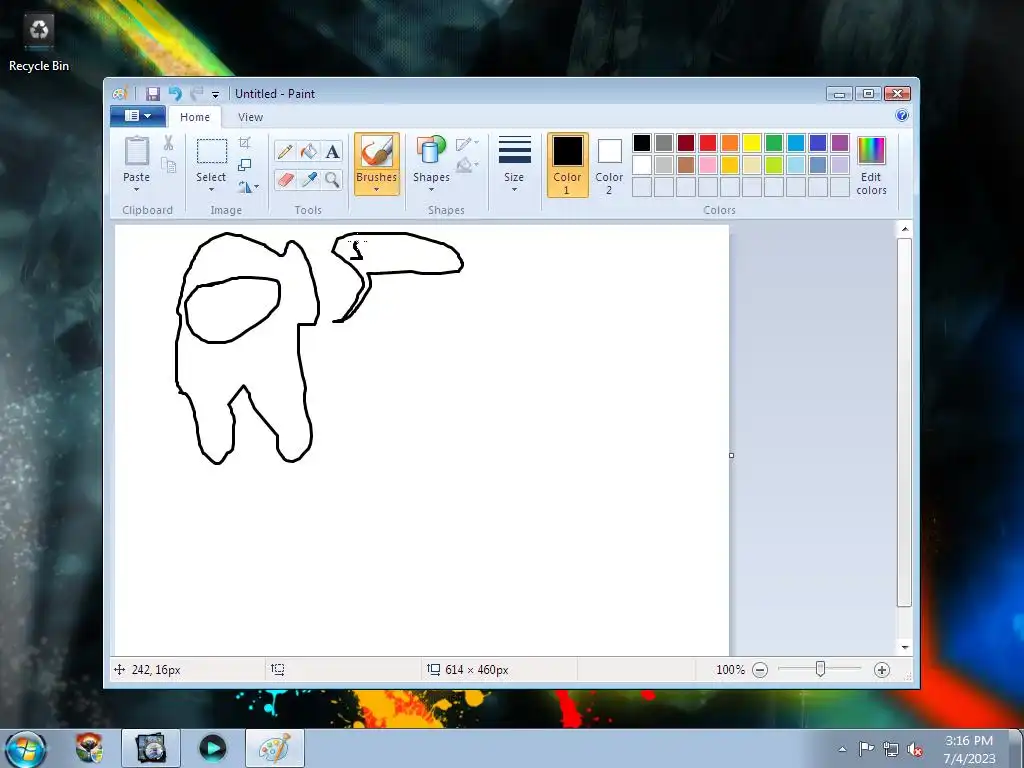The width and height of the screenshot is (1024, 768).
Task: Open the shape Outline dropdown
Action: pos(467,144)
